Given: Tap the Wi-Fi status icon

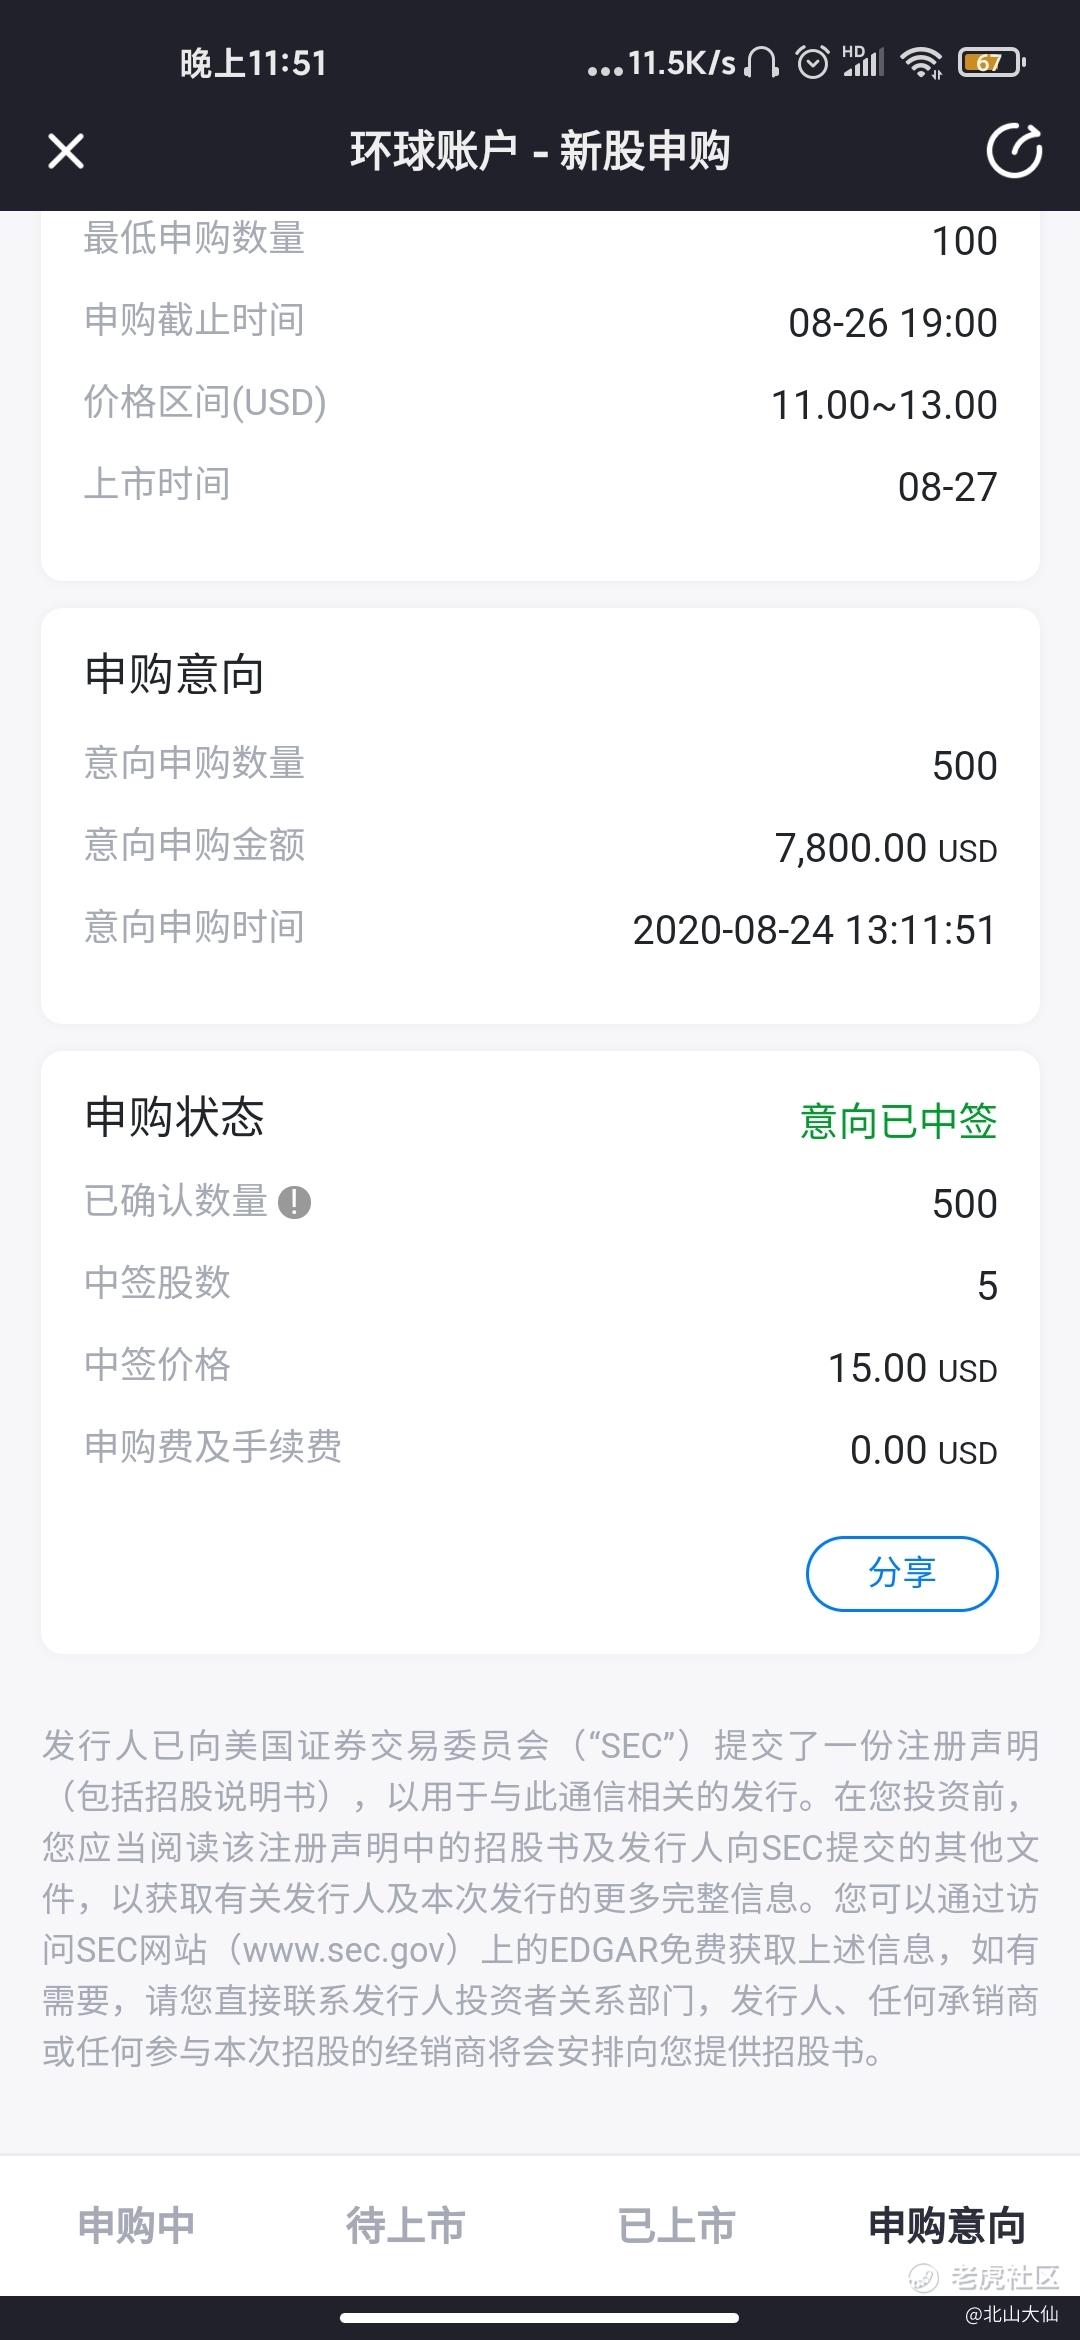Looking at the screenshot, I should tap(920, 63).
